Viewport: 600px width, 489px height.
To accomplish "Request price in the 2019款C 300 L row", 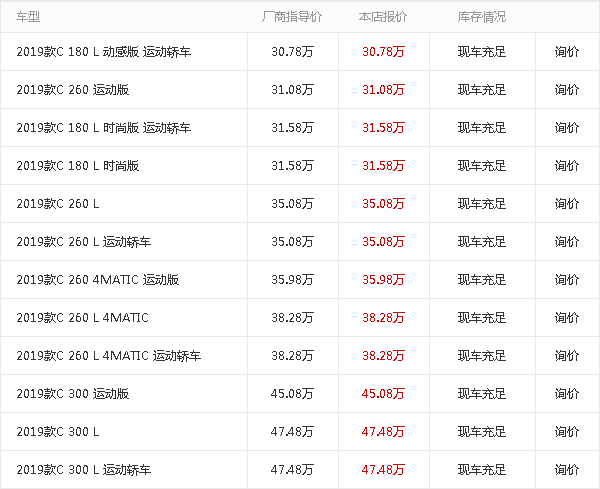I will click(x=567, y=432).
